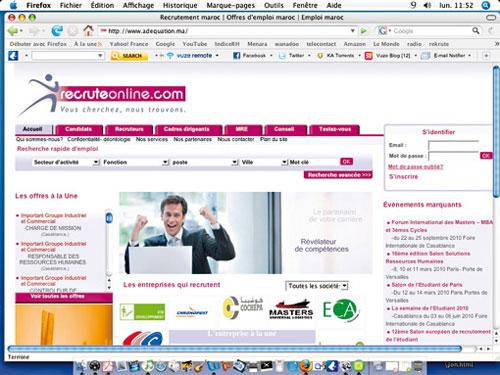Expand the Ville dropdown
This screenshot has width=500, height=375.
click(264, 162)
